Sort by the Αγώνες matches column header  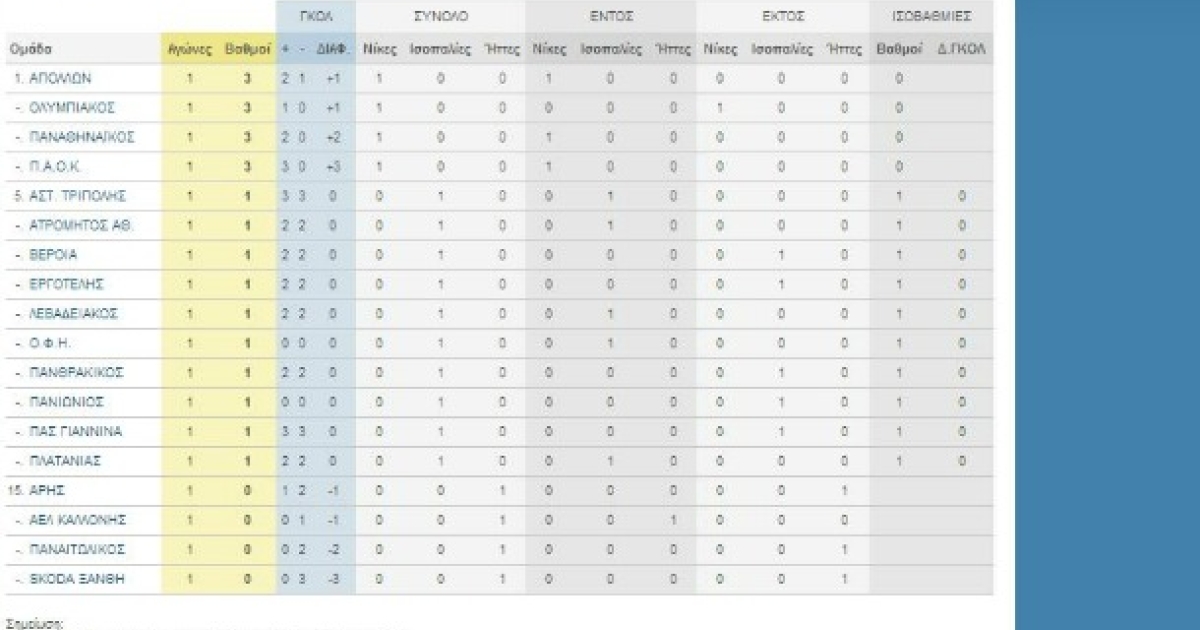pyautogui.click(x=189, y=49)
